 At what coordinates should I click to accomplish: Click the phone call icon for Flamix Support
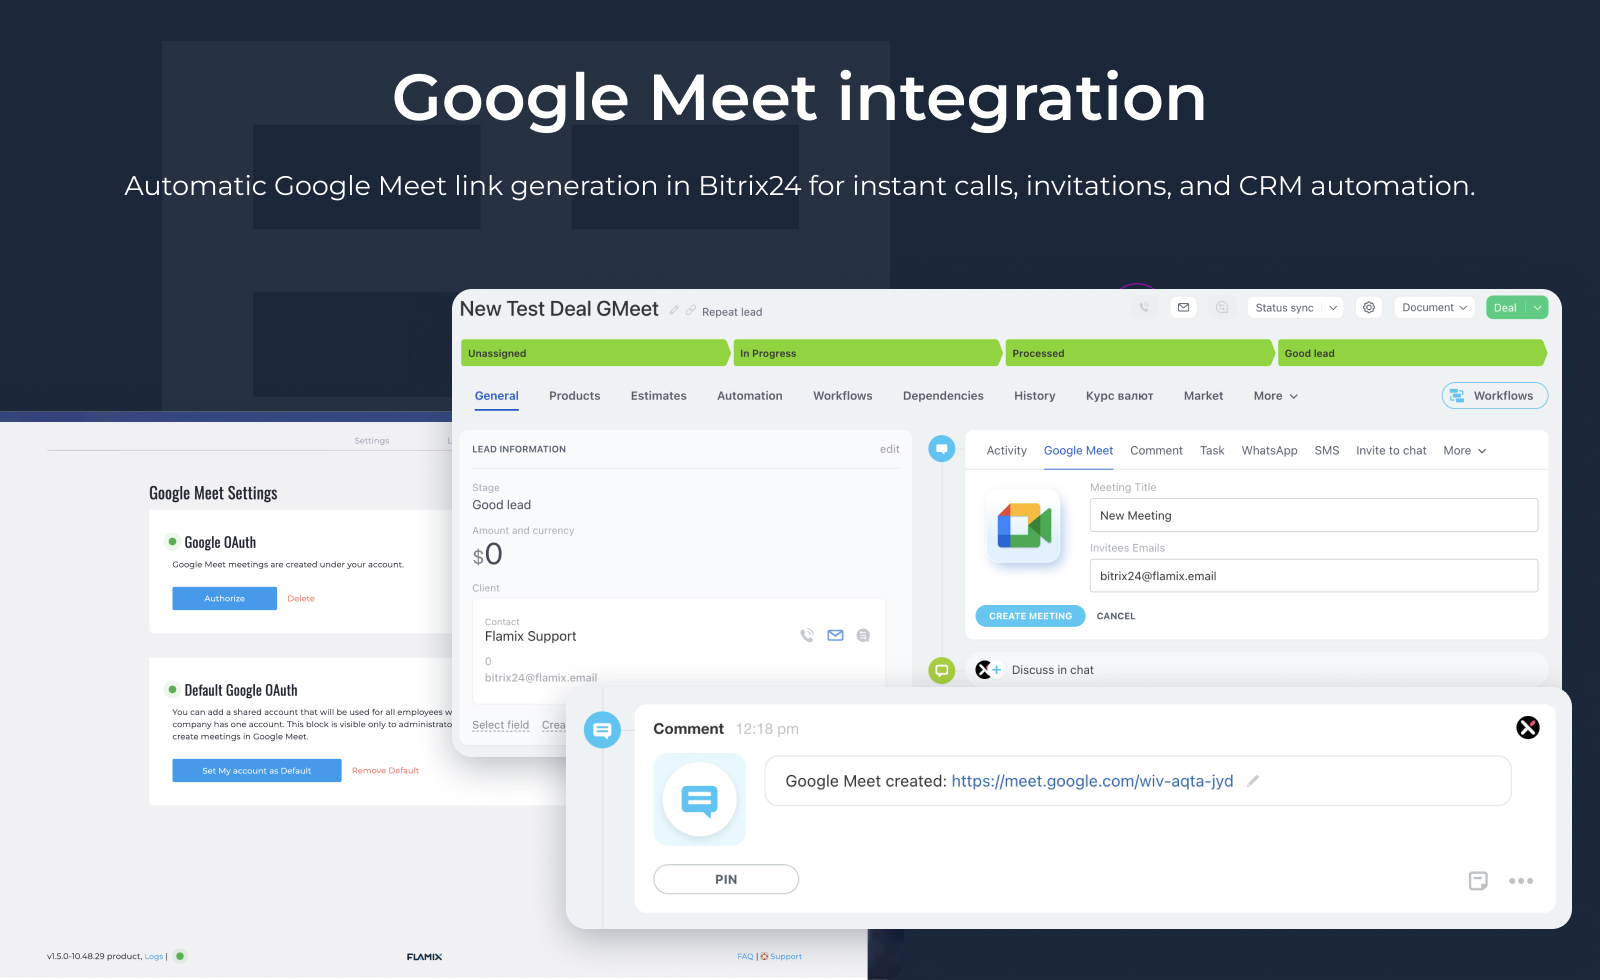(x=807, y=636)
